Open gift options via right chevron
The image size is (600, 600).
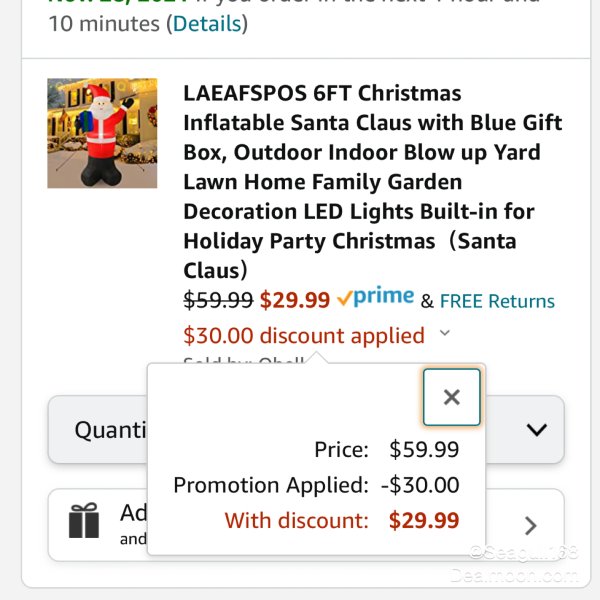(x=530, y=526)
